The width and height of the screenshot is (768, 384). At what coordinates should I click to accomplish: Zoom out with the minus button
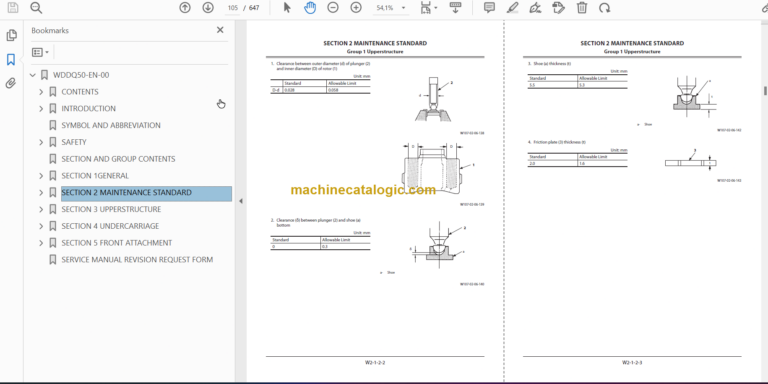pos(333,7)
